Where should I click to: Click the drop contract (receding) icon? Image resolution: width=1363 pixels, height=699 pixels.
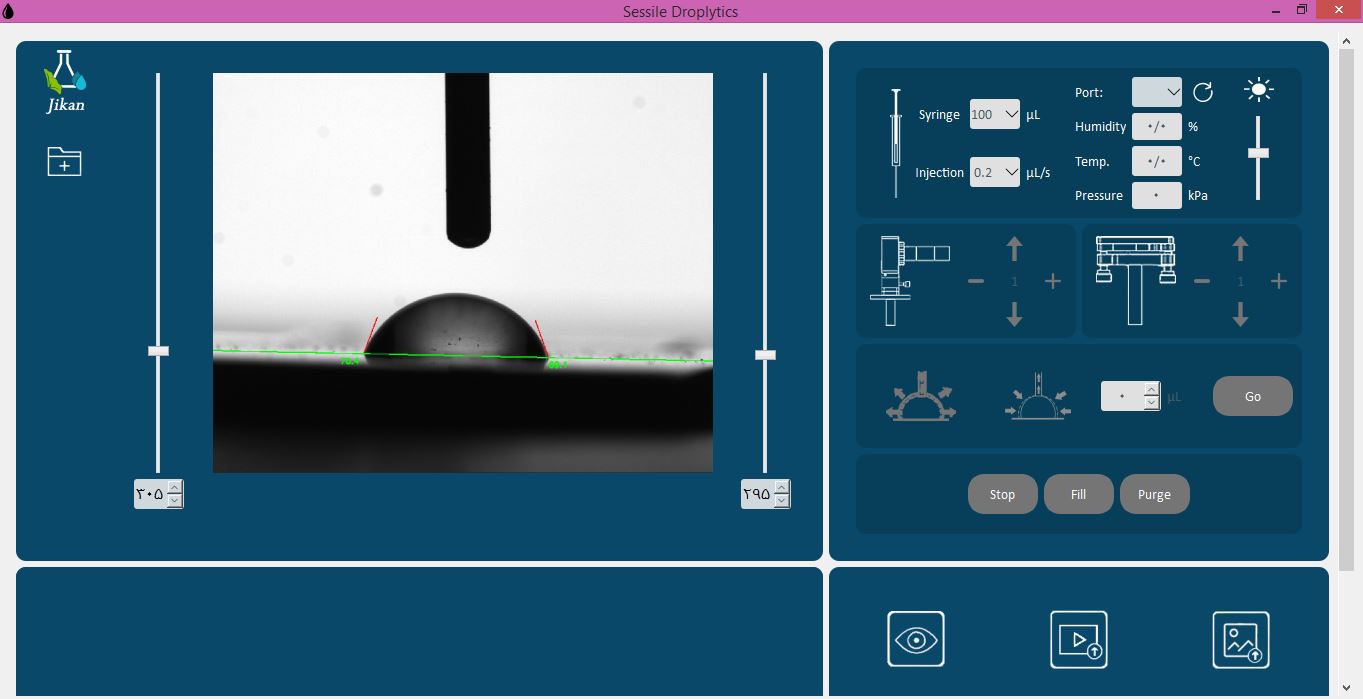[1038, 396]
